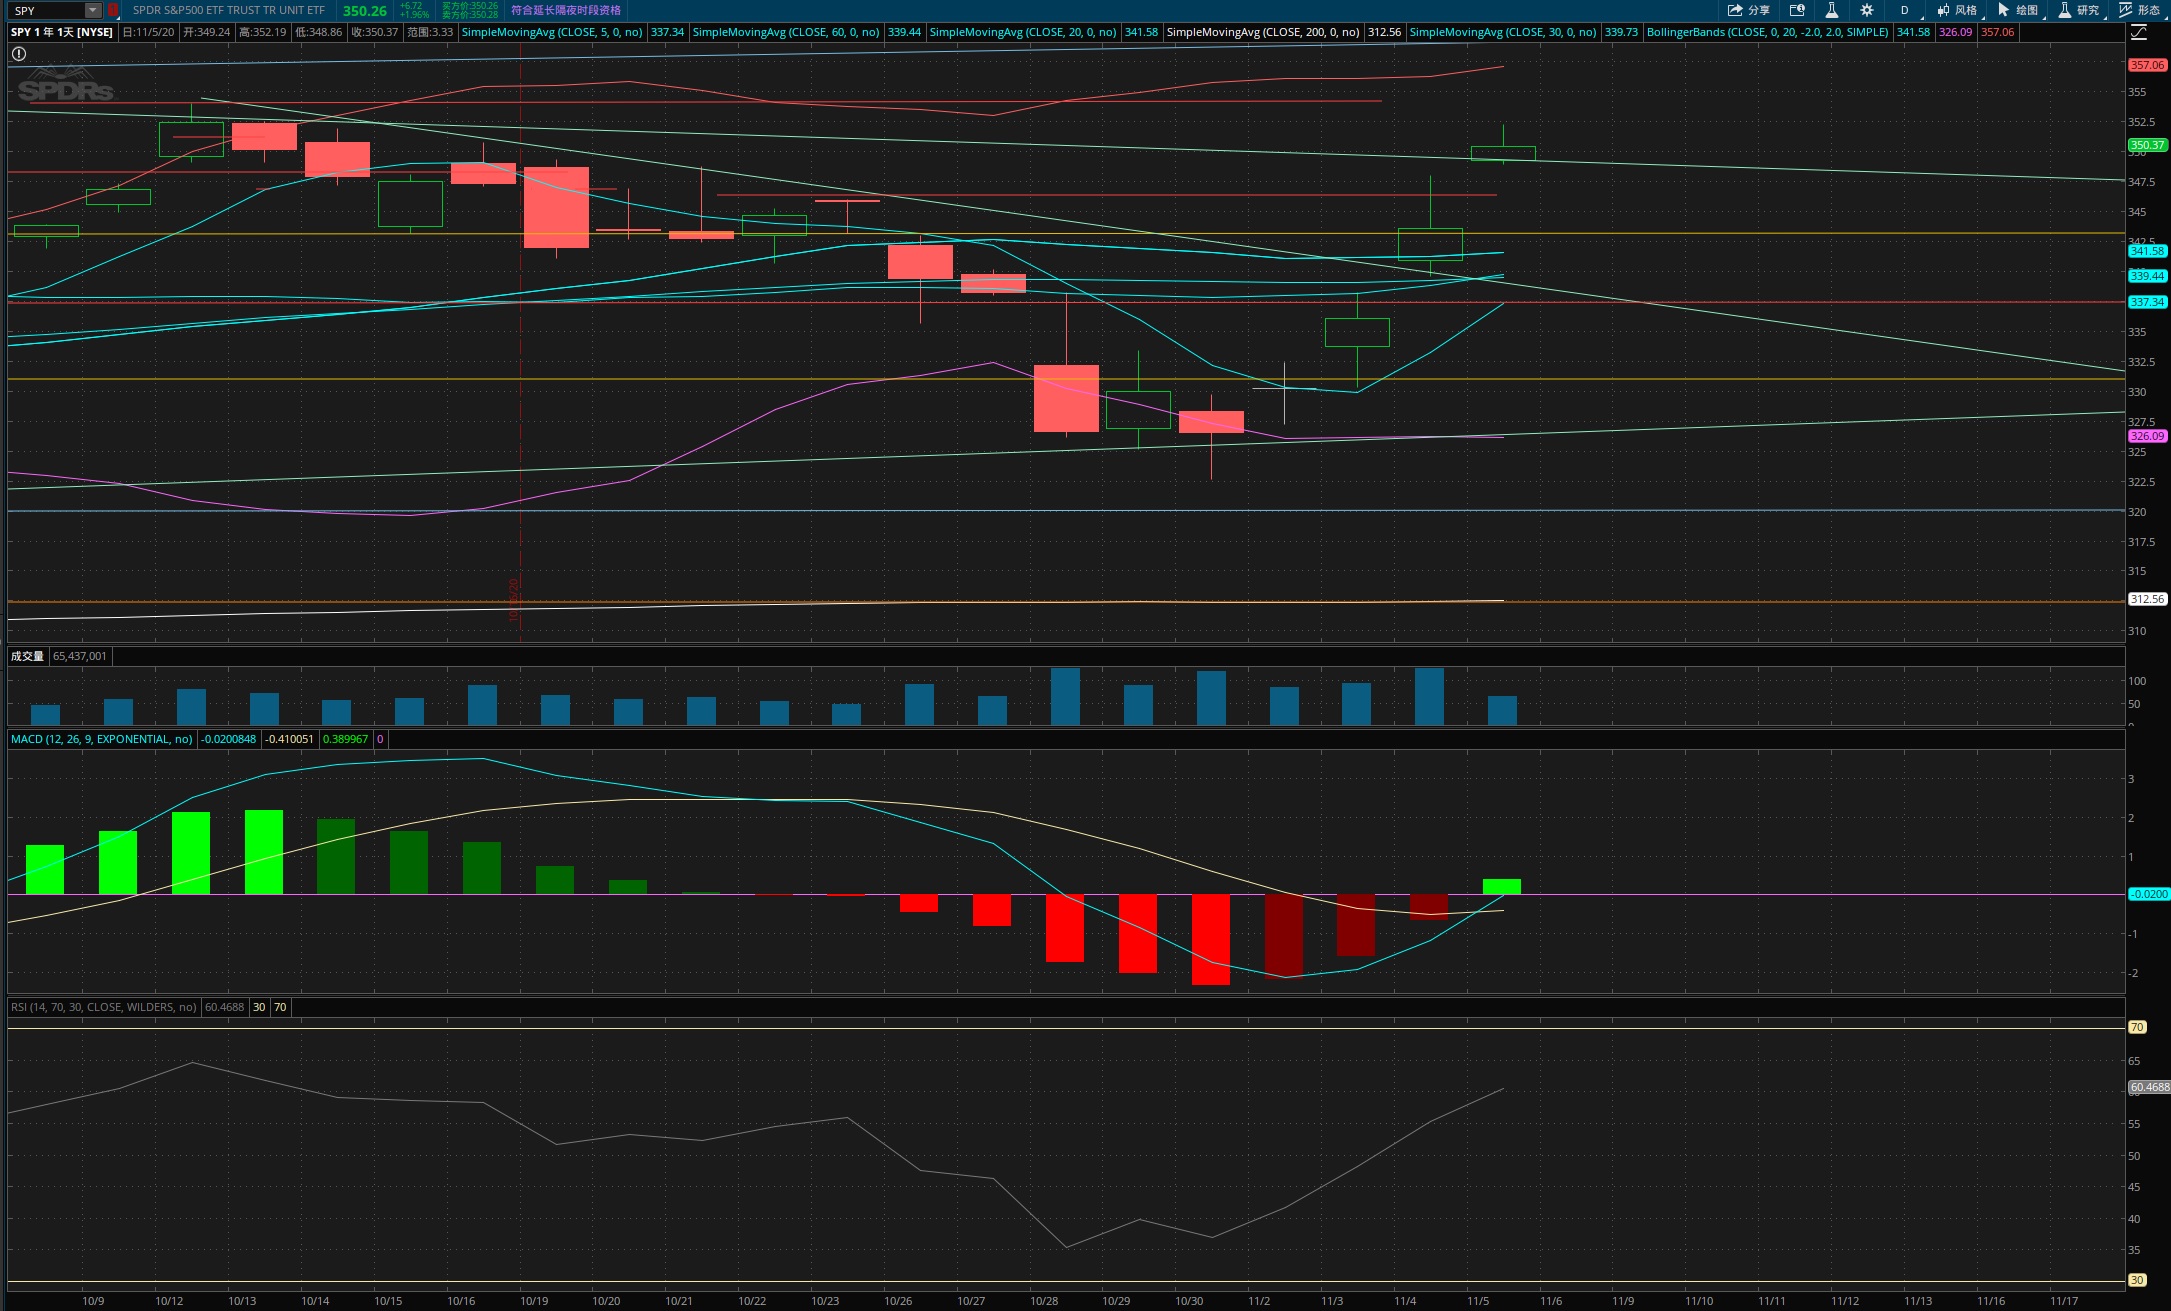This screenshot has width=2171, height=1311.
Task: Click the volume value 65,437,001
Action: point(80,656)
